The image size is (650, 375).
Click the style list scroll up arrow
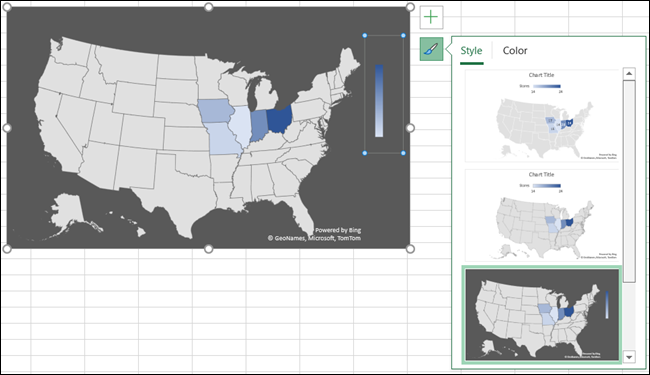tap(629, 74)
